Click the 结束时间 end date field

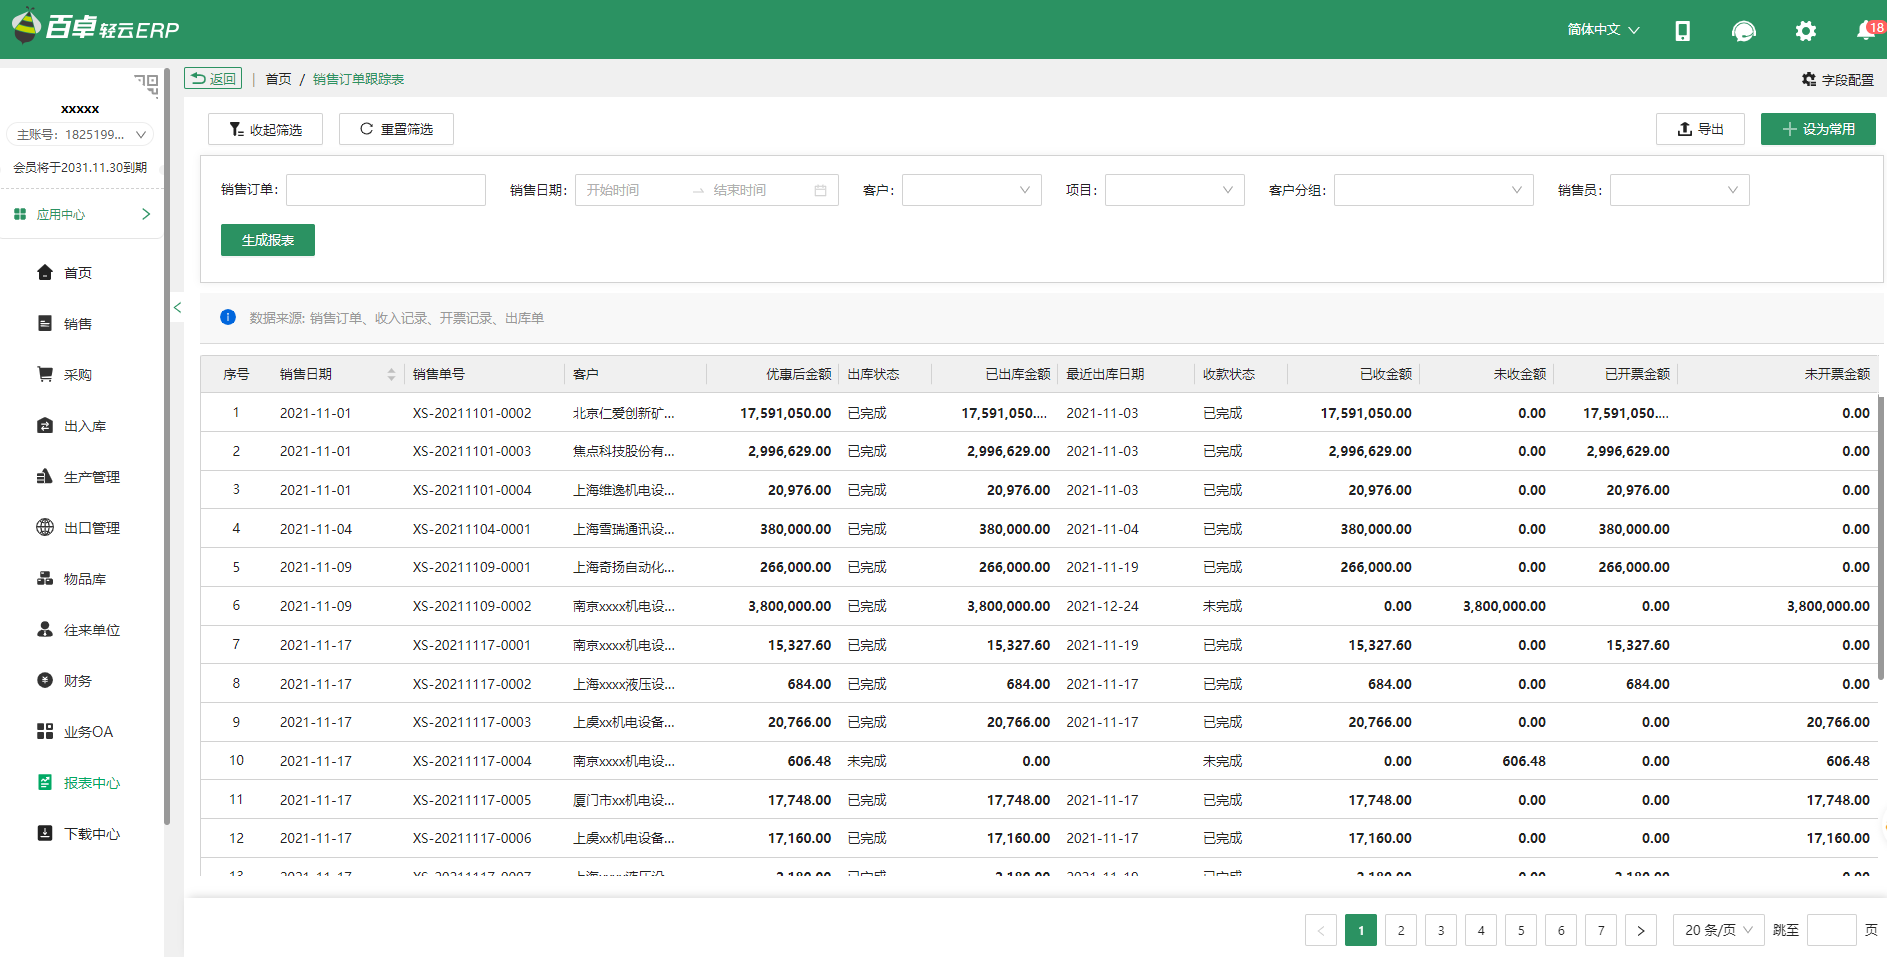(756, 190)
